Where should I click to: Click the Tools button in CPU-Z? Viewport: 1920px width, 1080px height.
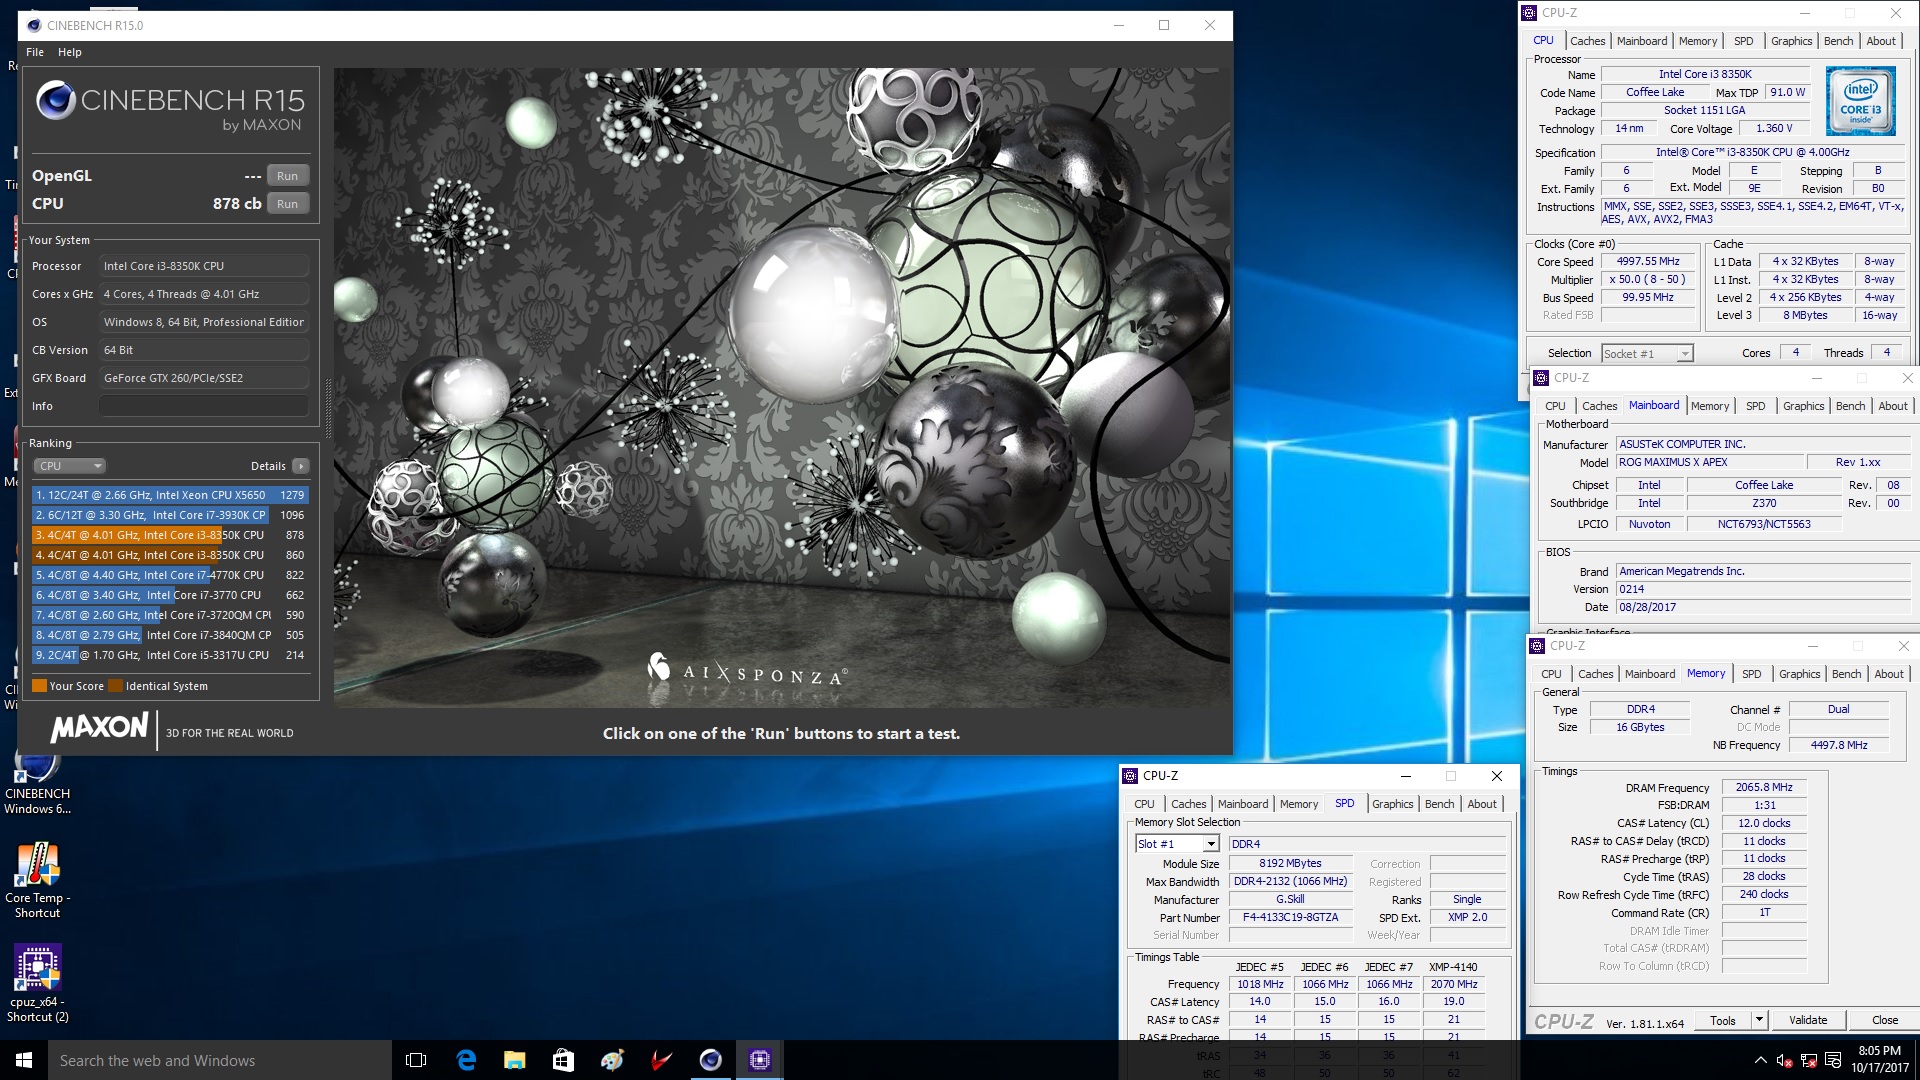(x=1723, y=1020)
